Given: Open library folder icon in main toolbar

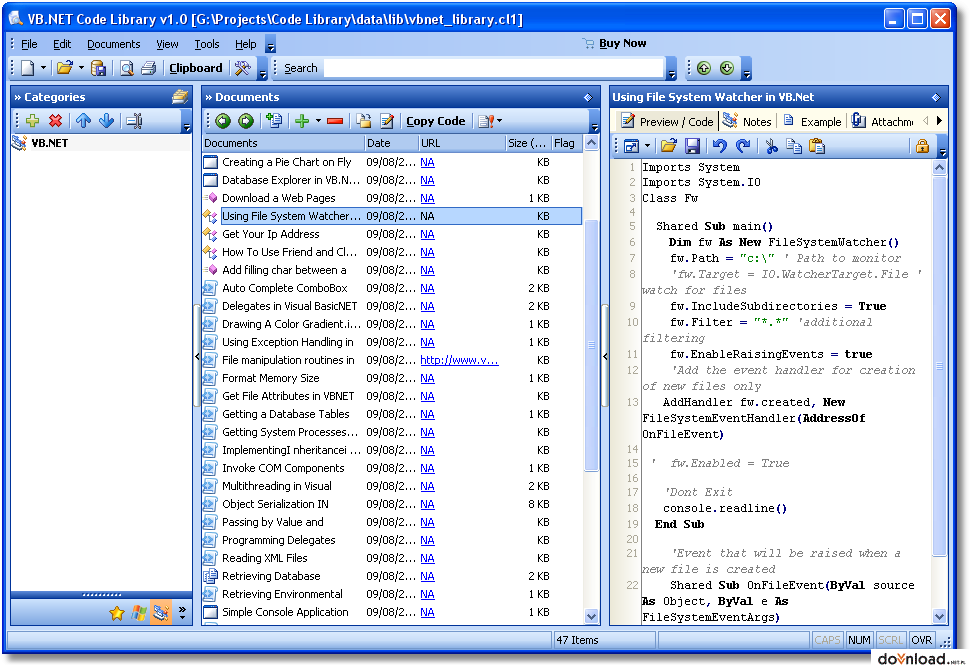Looking at the screenshot, I should coord(64,68).
